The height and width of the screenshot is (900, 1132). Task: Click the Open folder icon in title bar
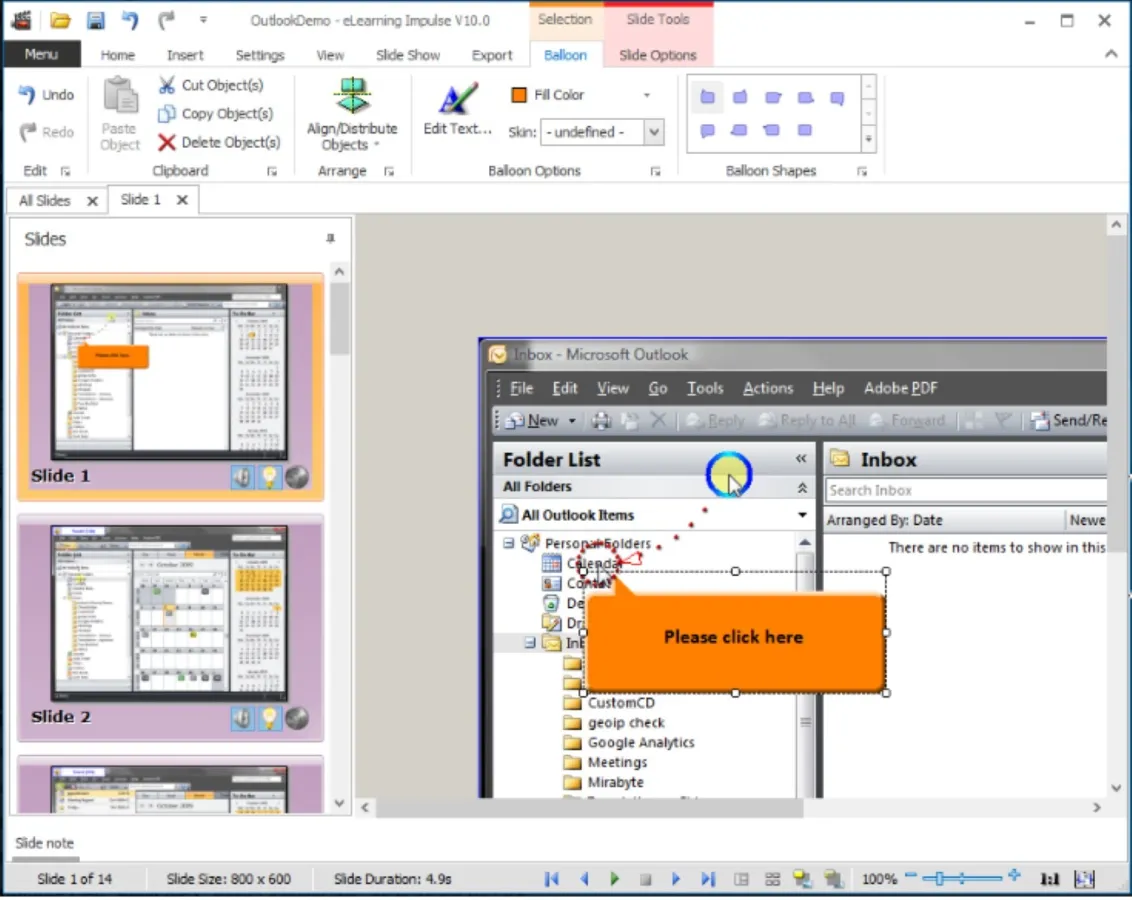coord(61,20)
